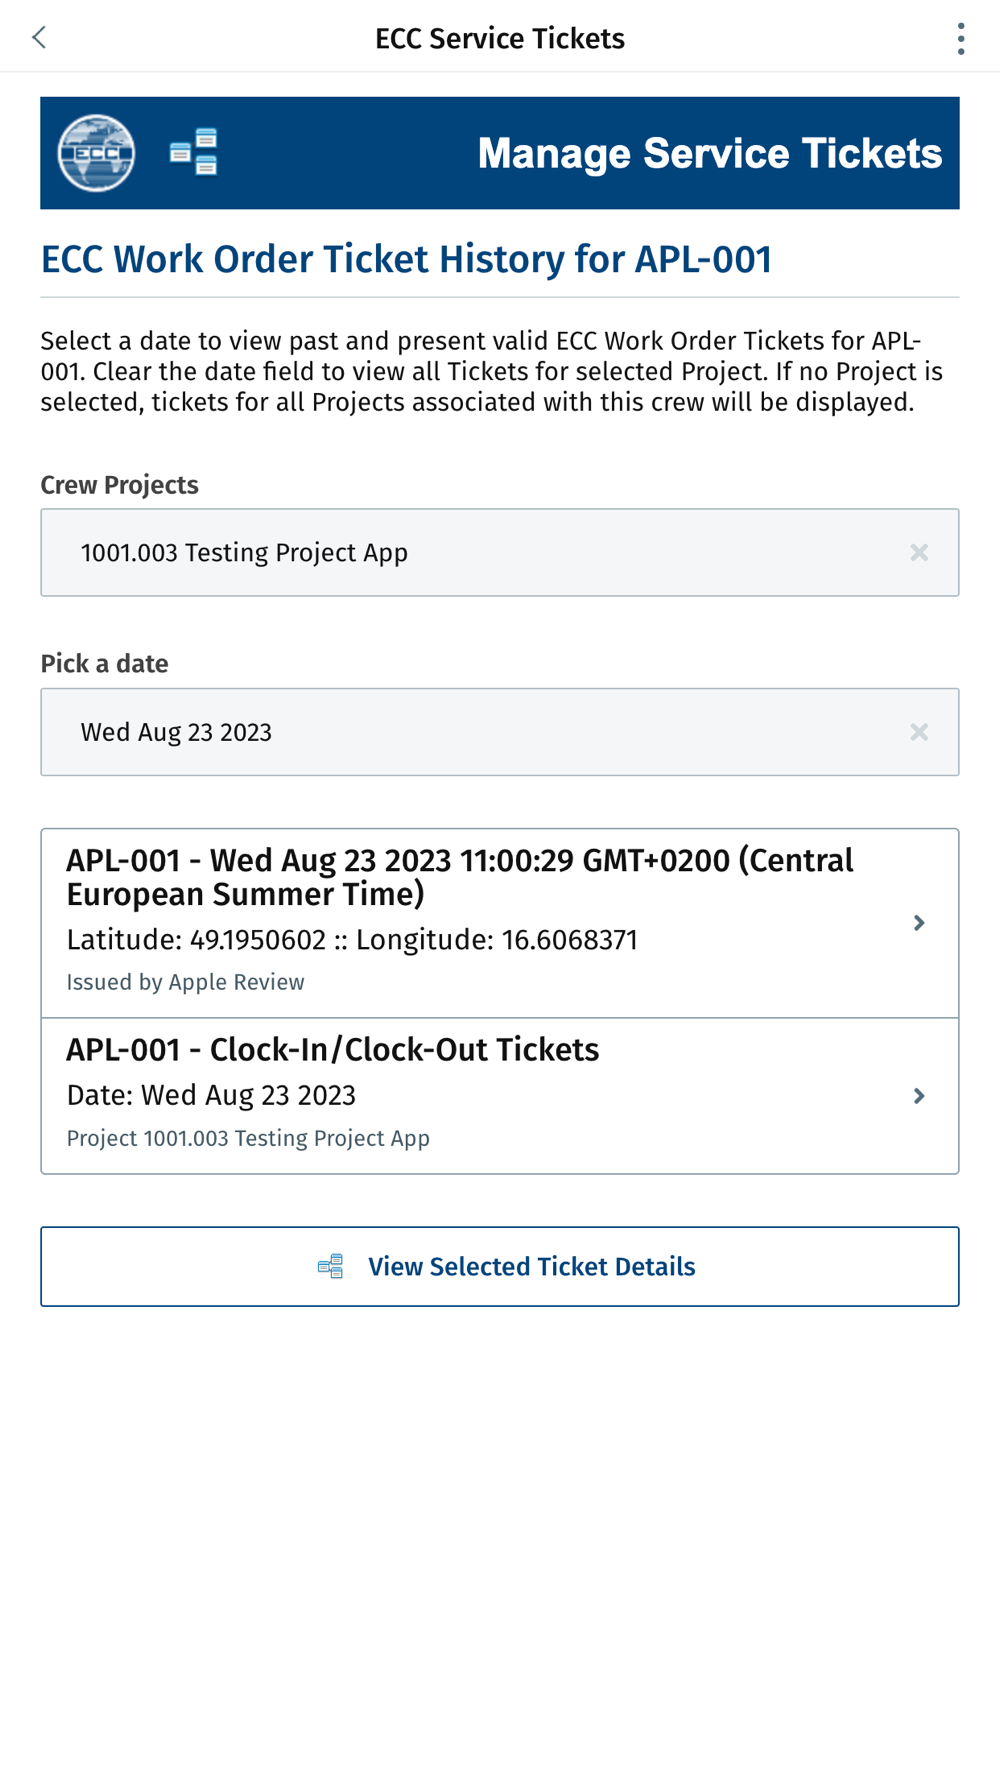Expand chevron on APL-001 Aug 23 ticket
Image resolution: width=1000 pixels, height=1778 pixels.
tap(919, 923)
